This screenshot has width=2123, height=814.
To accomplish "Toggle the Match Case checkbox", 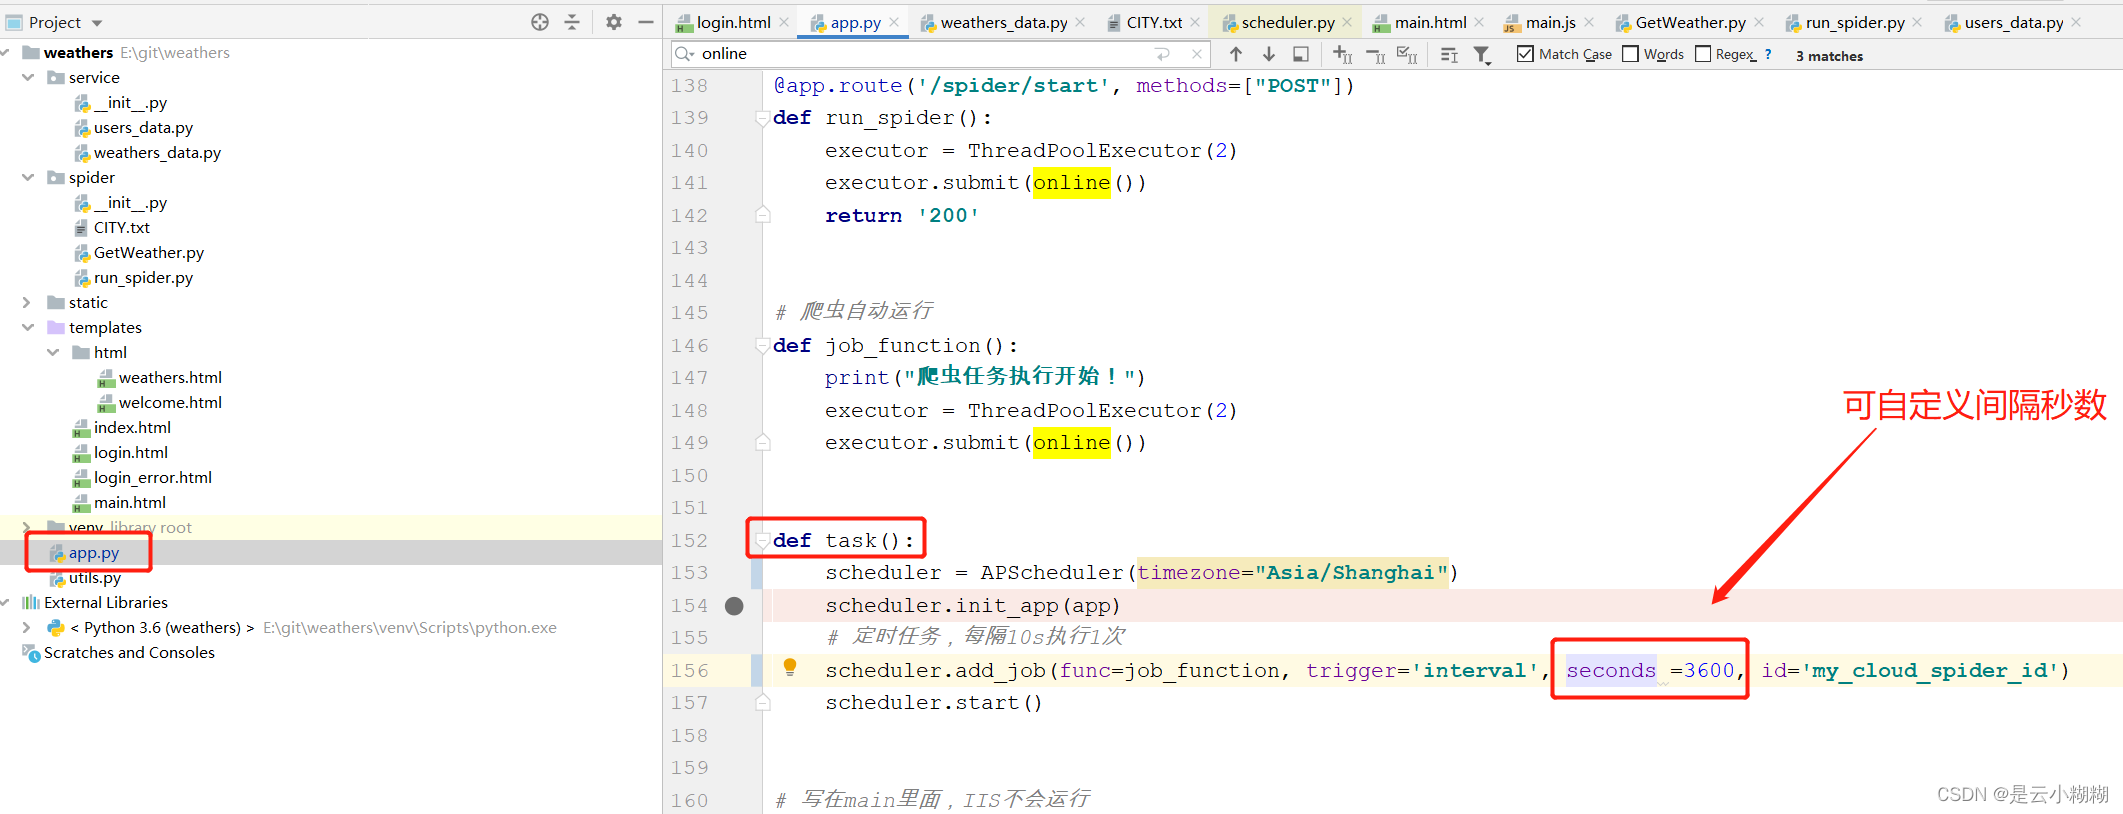I will tap(1525, 54).
